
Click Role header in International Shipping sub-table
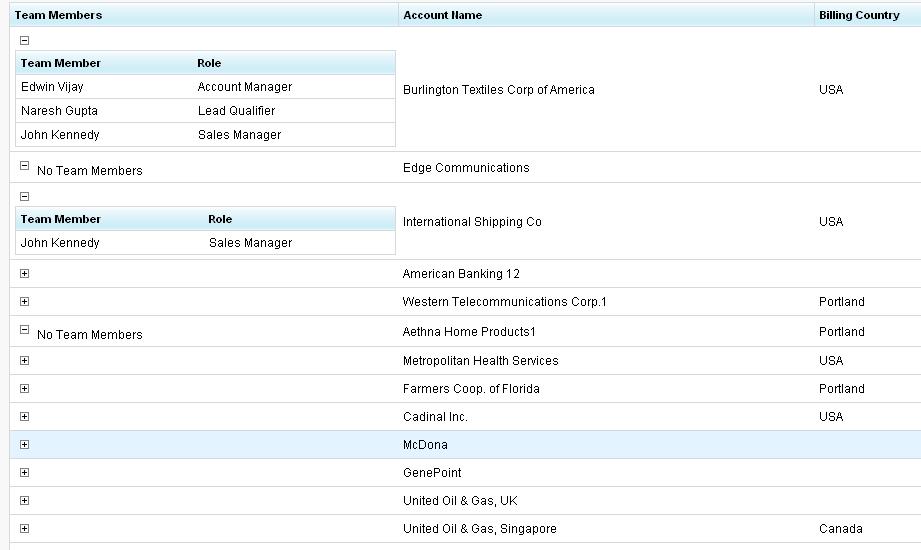(x=220, y=219)
